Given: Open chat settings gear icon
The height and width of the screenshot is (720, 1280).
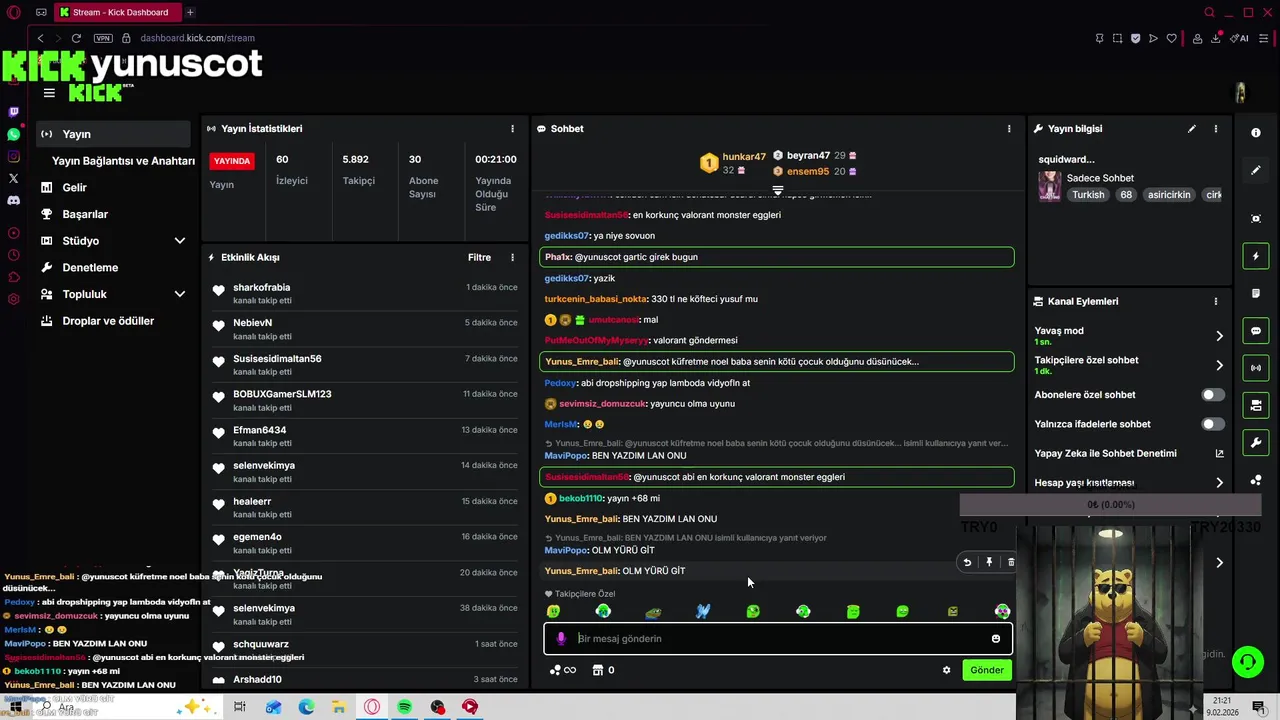Looking at the screenshot, I should 946,670.
